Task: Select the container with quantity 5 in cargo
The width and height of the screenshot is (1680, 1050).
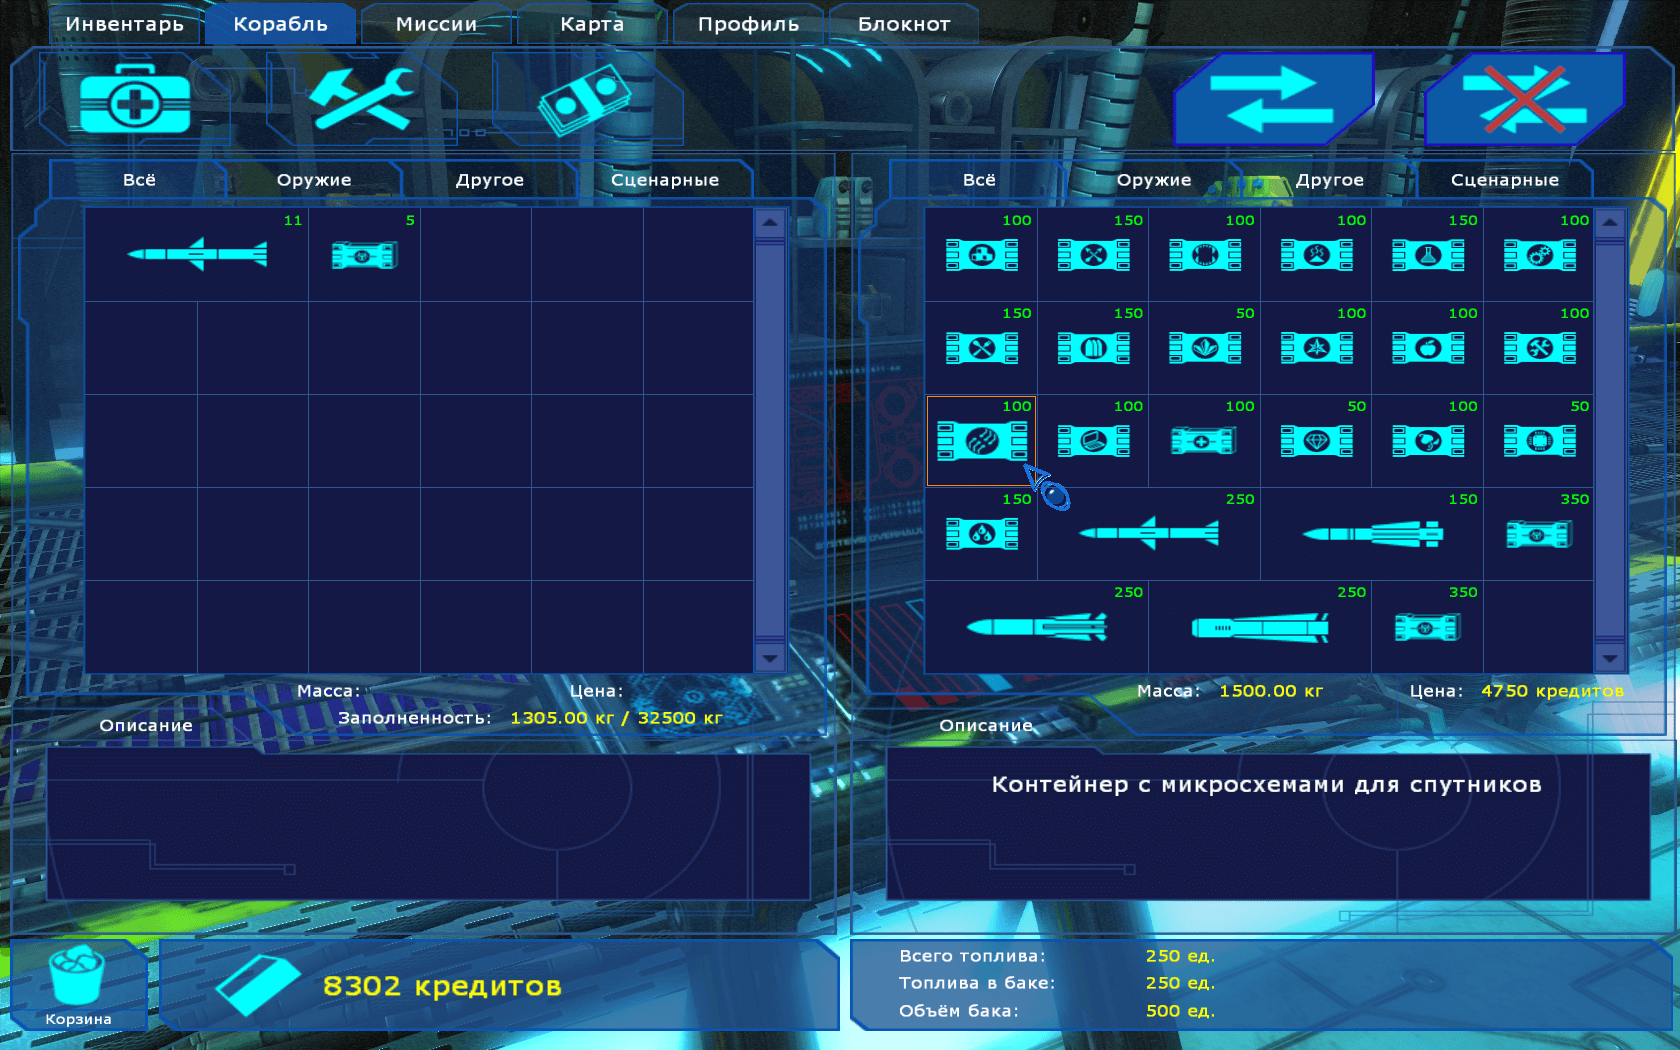Action: click(x=364, y=254)
